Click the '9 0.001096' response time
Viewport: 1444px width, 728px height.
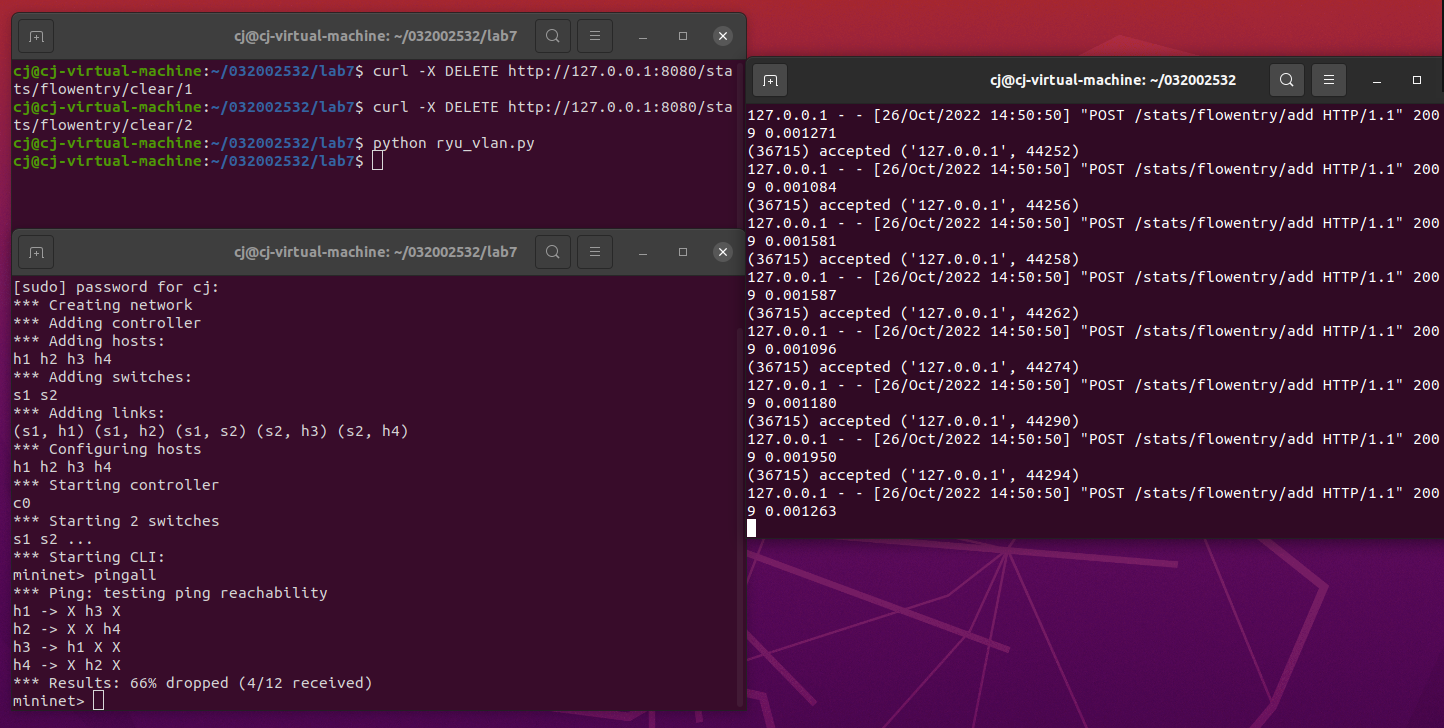pyautogui.click(x=792, y=349)
